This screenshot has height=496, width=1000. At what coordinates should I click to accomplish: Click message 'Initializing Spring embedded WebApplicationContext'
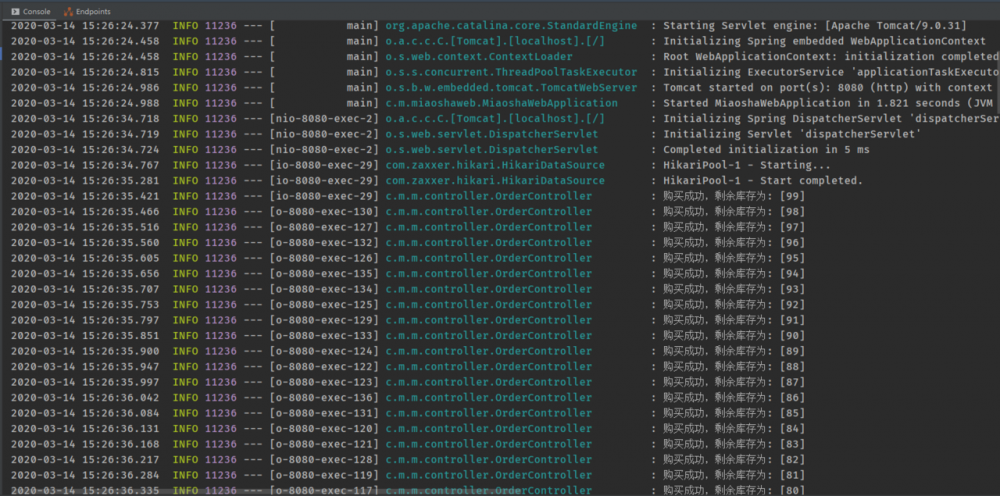[825, 41]
